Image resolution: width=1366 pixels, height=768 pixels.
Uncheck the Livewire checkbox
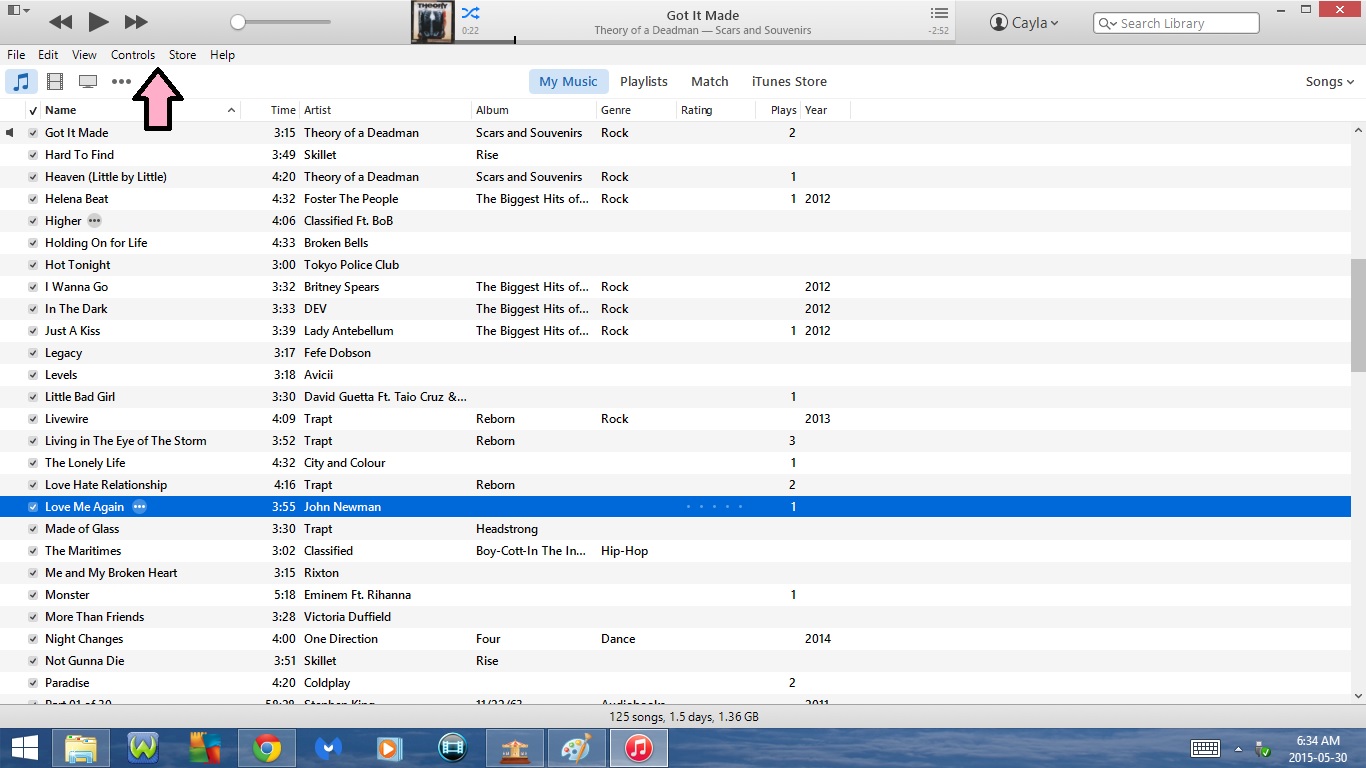[33, 419]
